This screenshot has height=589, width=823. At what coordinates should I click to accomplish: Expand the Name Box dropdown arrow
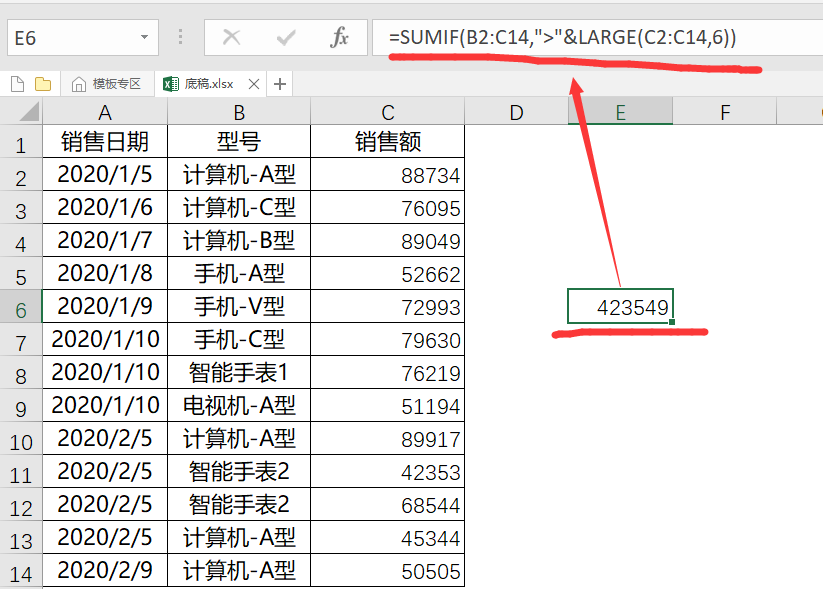[x=145, y=38]
